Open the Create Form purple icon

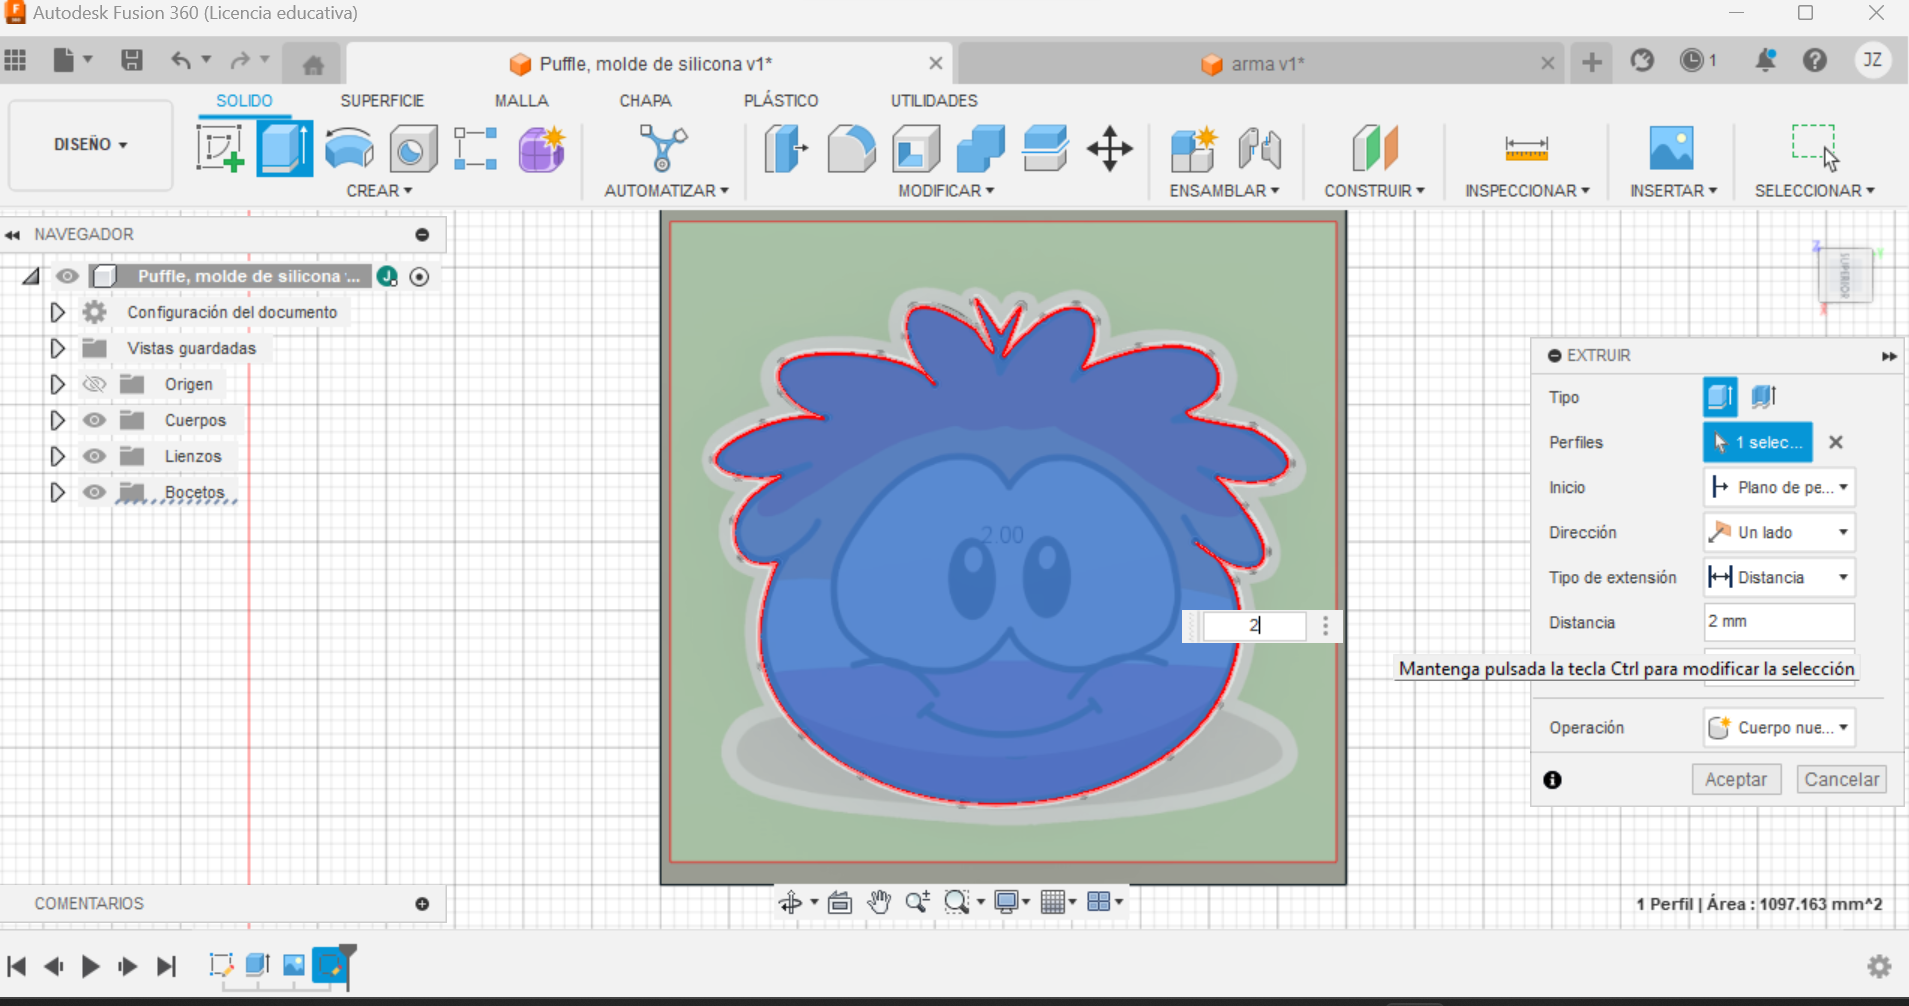coord(542,149)
